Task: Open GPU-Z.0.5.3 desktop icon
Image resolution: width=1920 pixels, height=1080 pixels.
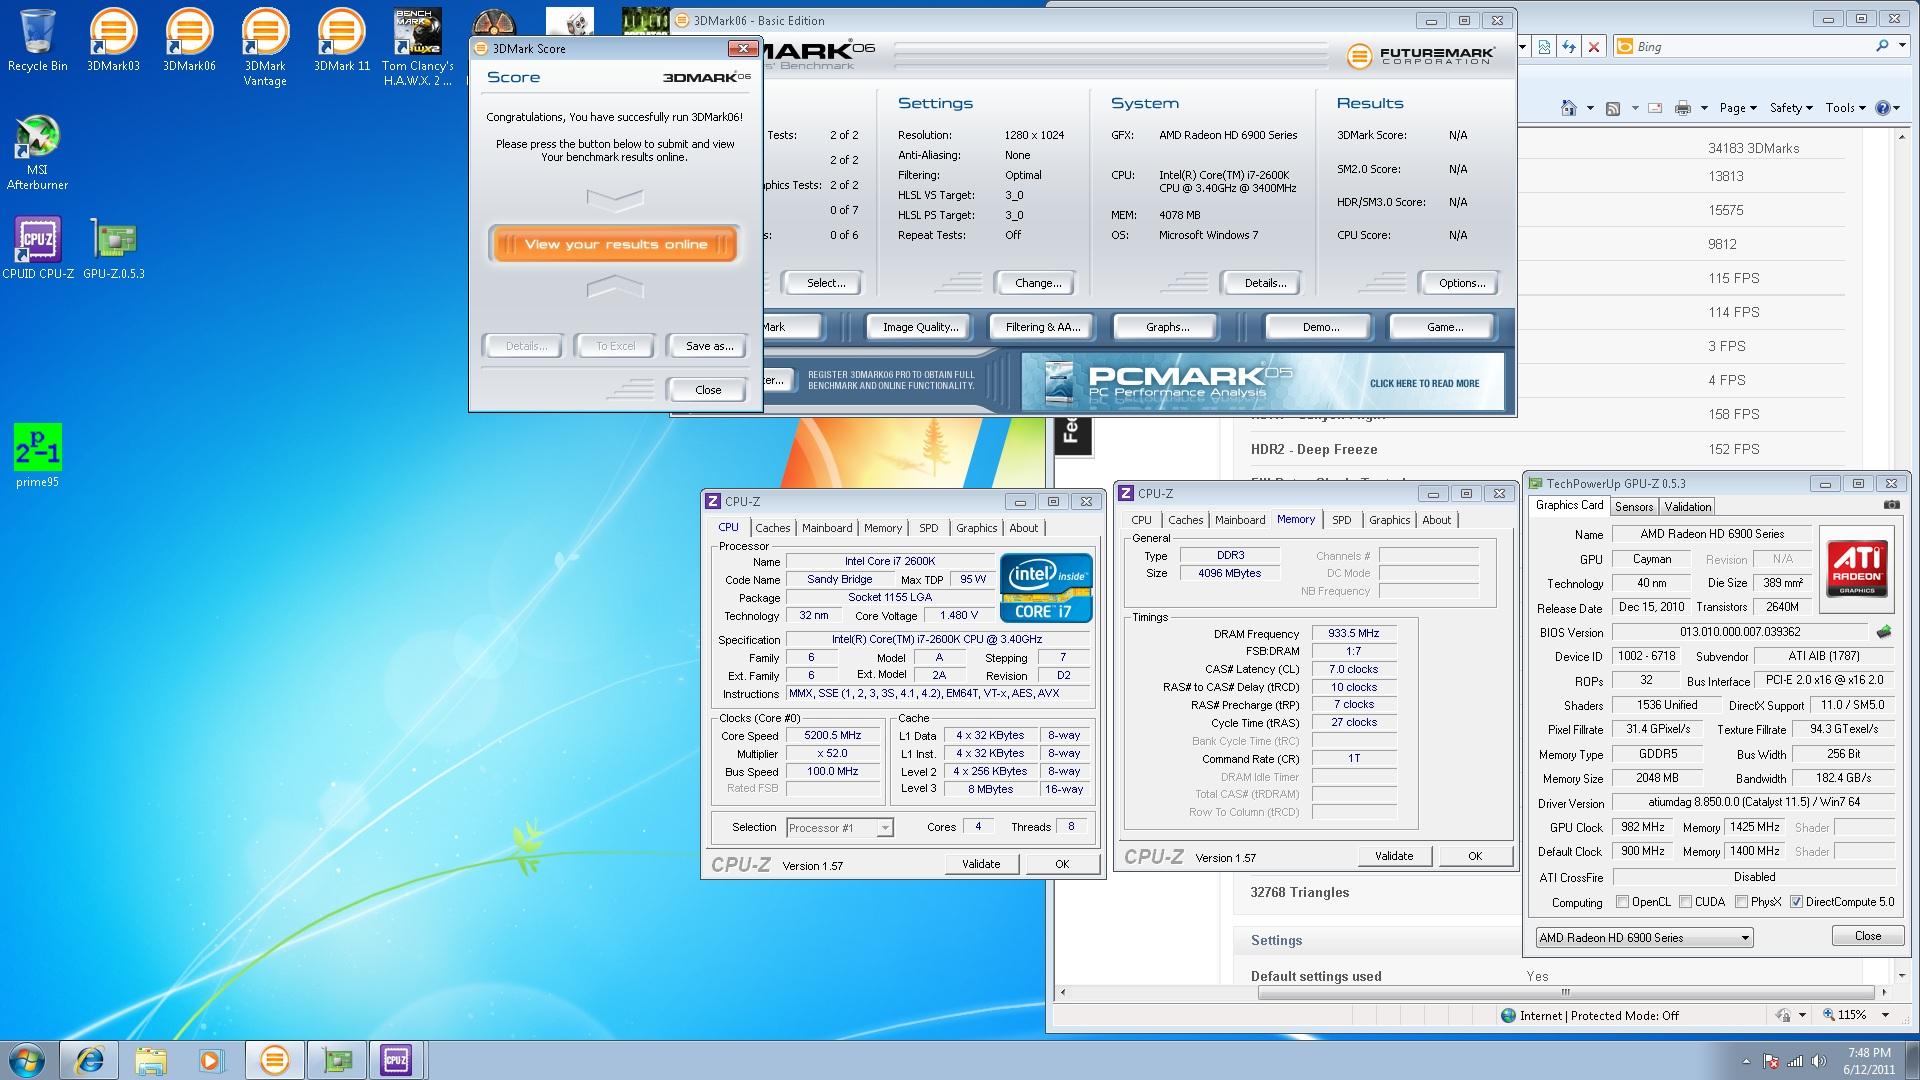Action: pos(114,247)
